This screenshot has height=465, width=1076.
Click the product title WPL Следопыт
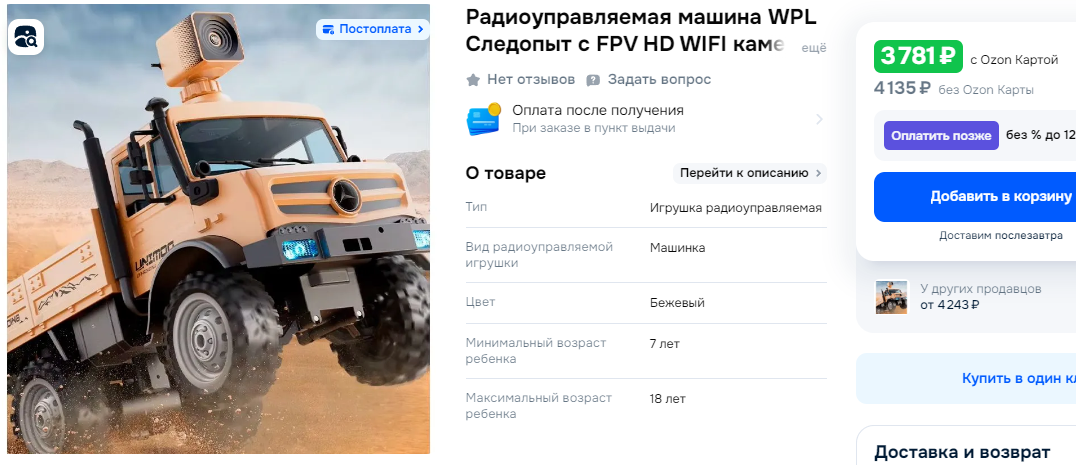pos(641,31)
